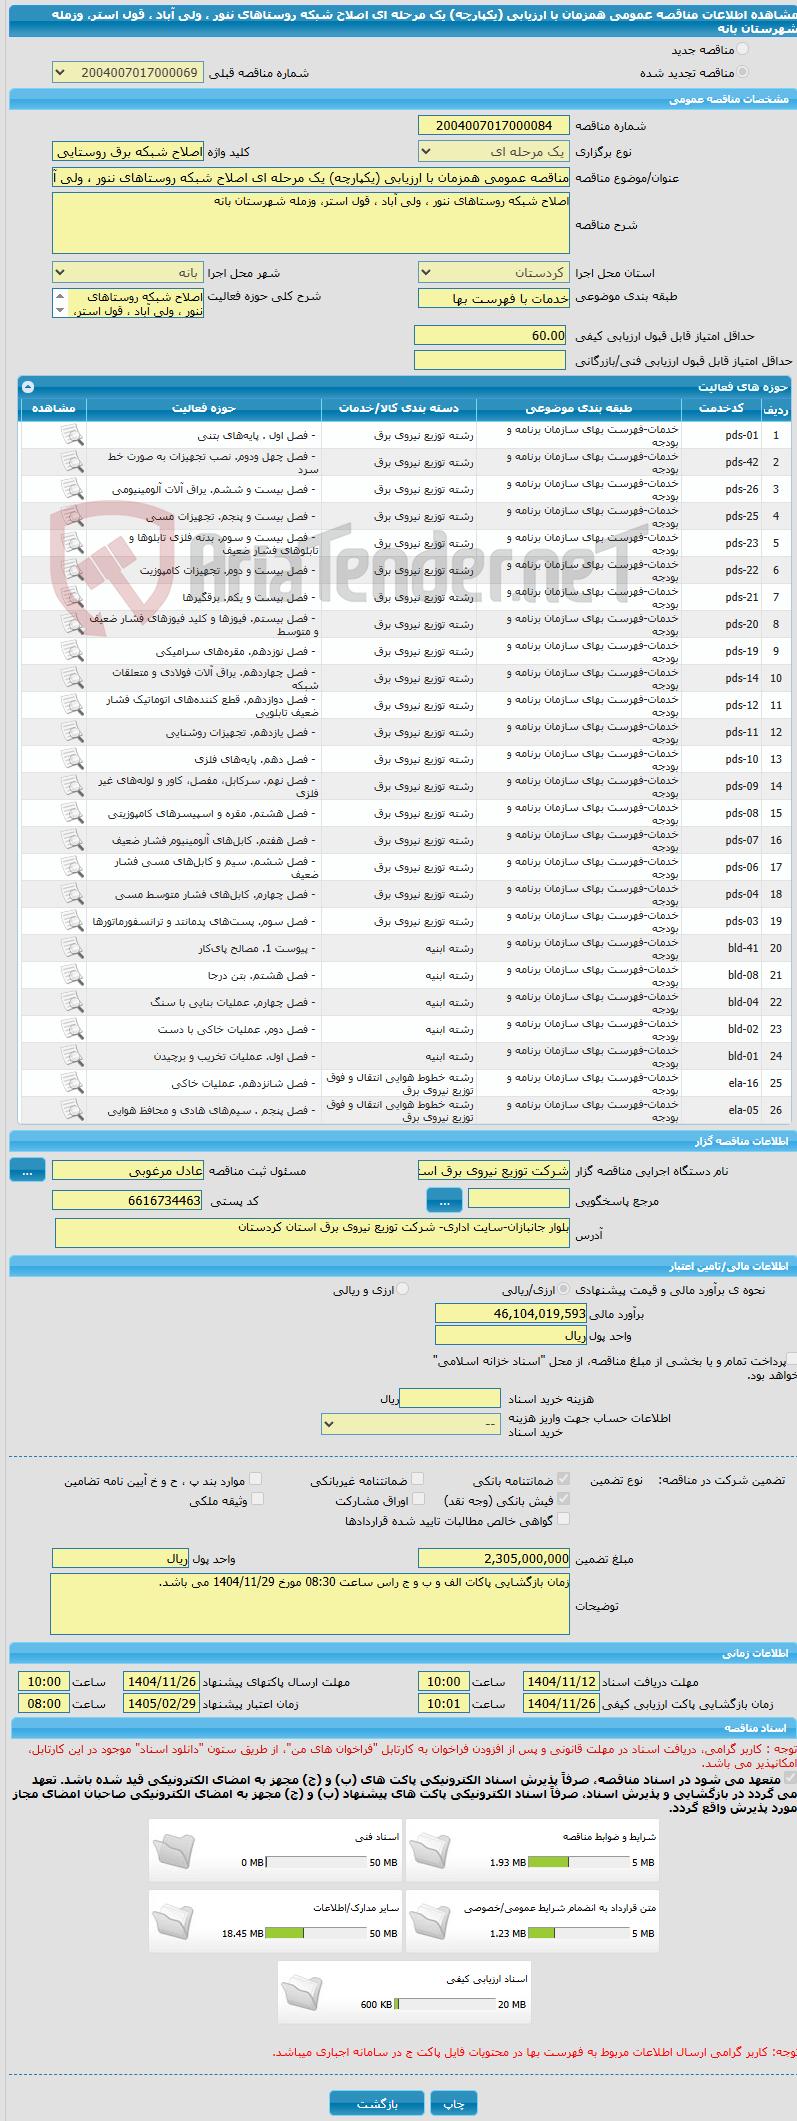The height and width of the screenshot is (2121, 797).
Task: Click ellipsis button next to مسئول ثبت مناقصه
Action: pyautogui.click(x=28, y=1170)
